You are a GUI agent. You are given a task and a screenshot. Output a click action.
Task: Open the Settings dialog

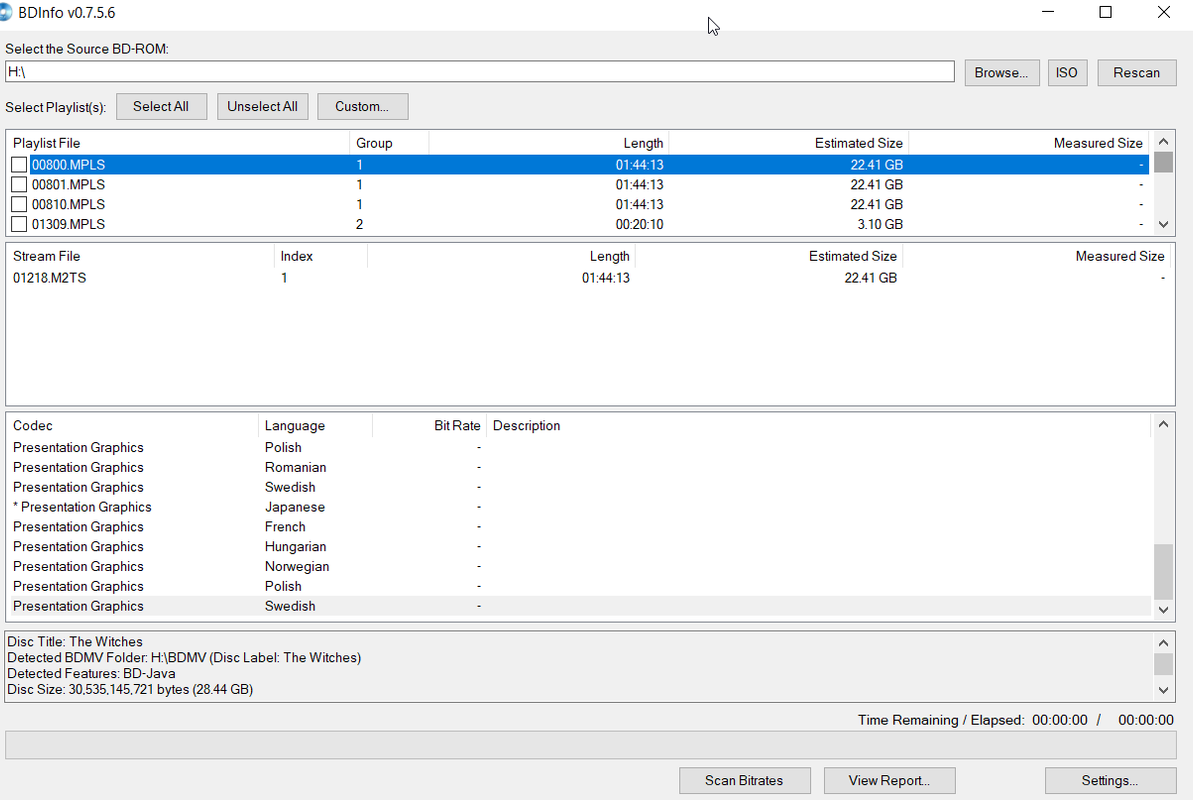[1110, 780]
